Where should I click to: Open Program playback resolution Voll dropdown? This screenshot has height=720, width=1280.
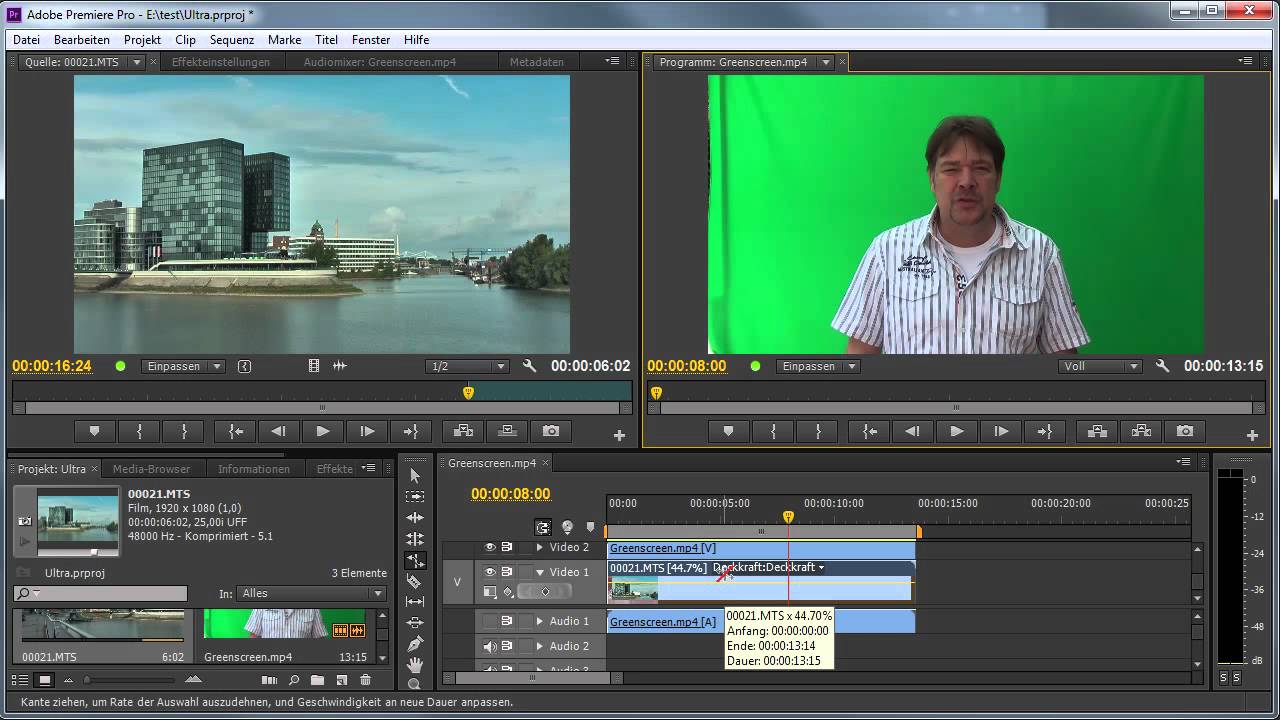[1100, 366]
